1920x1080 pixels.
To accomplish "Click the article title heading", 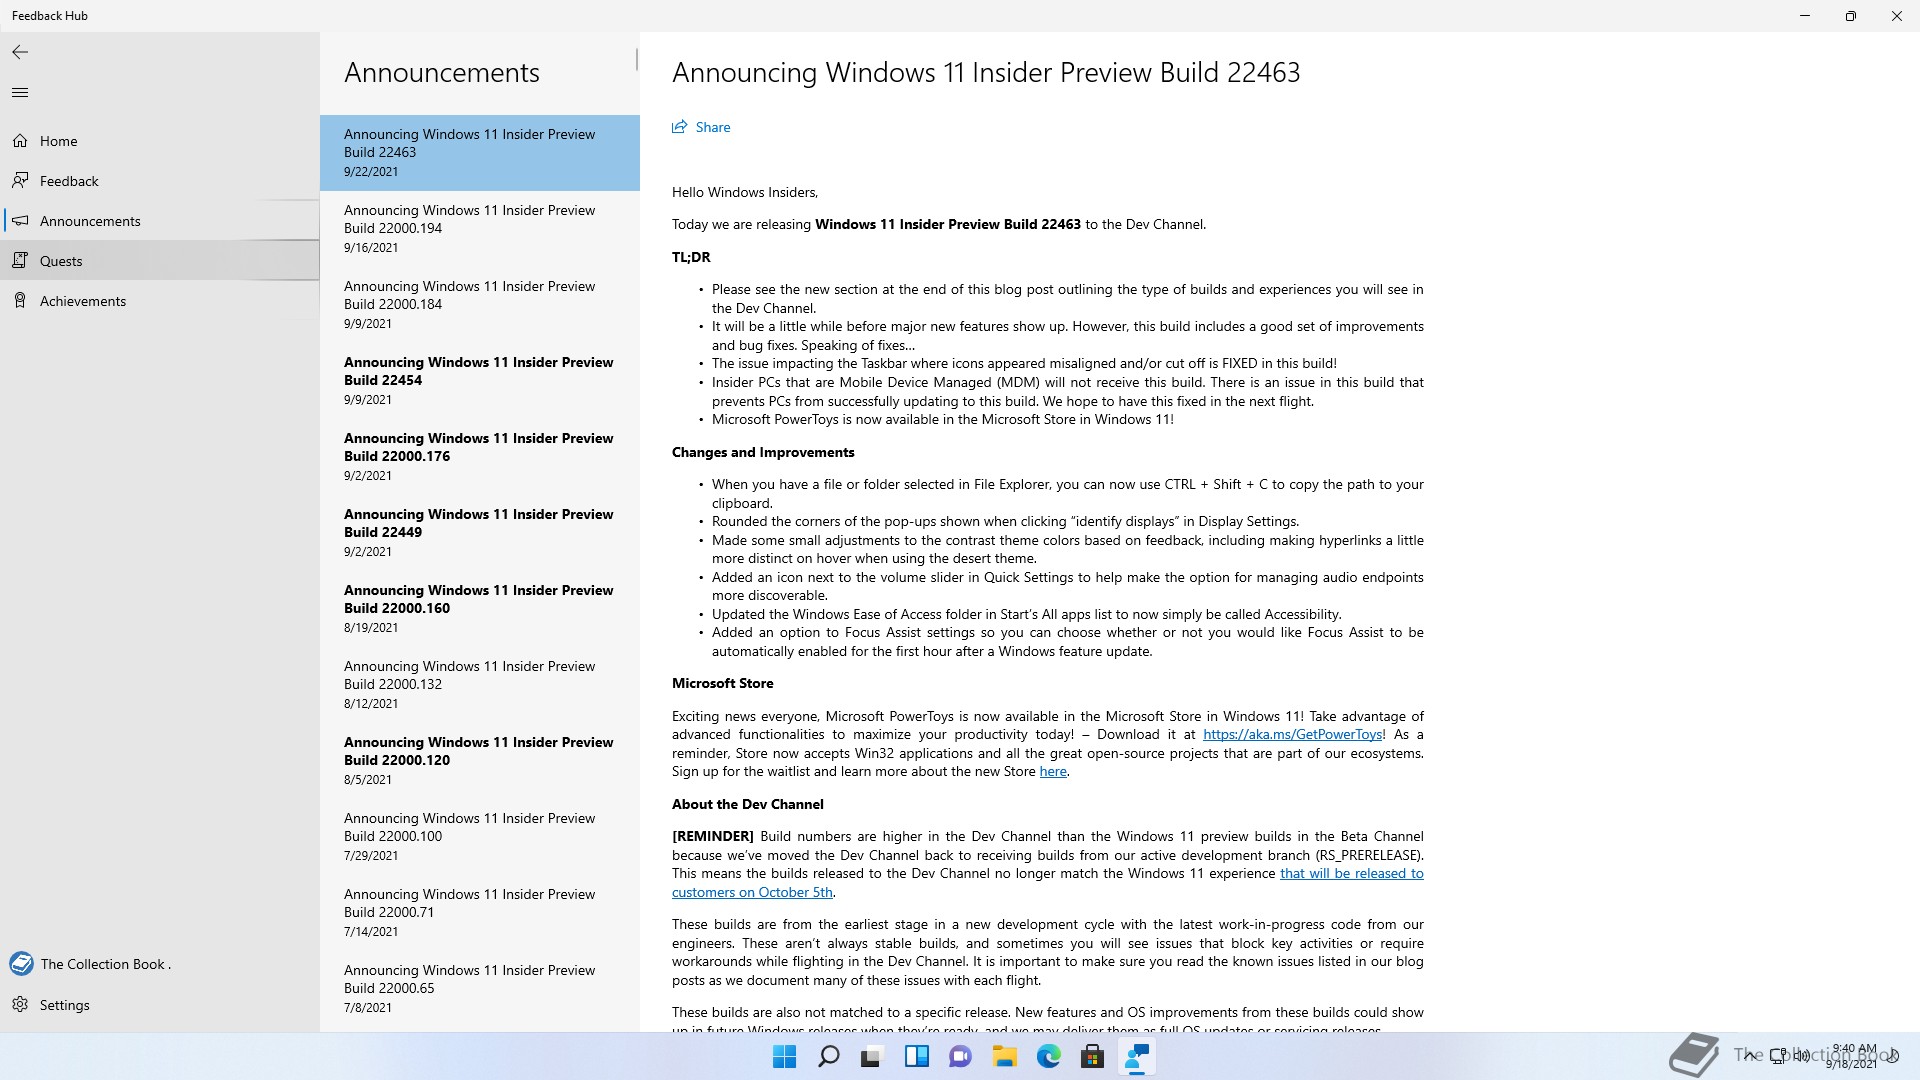I will tap(986, 73).
